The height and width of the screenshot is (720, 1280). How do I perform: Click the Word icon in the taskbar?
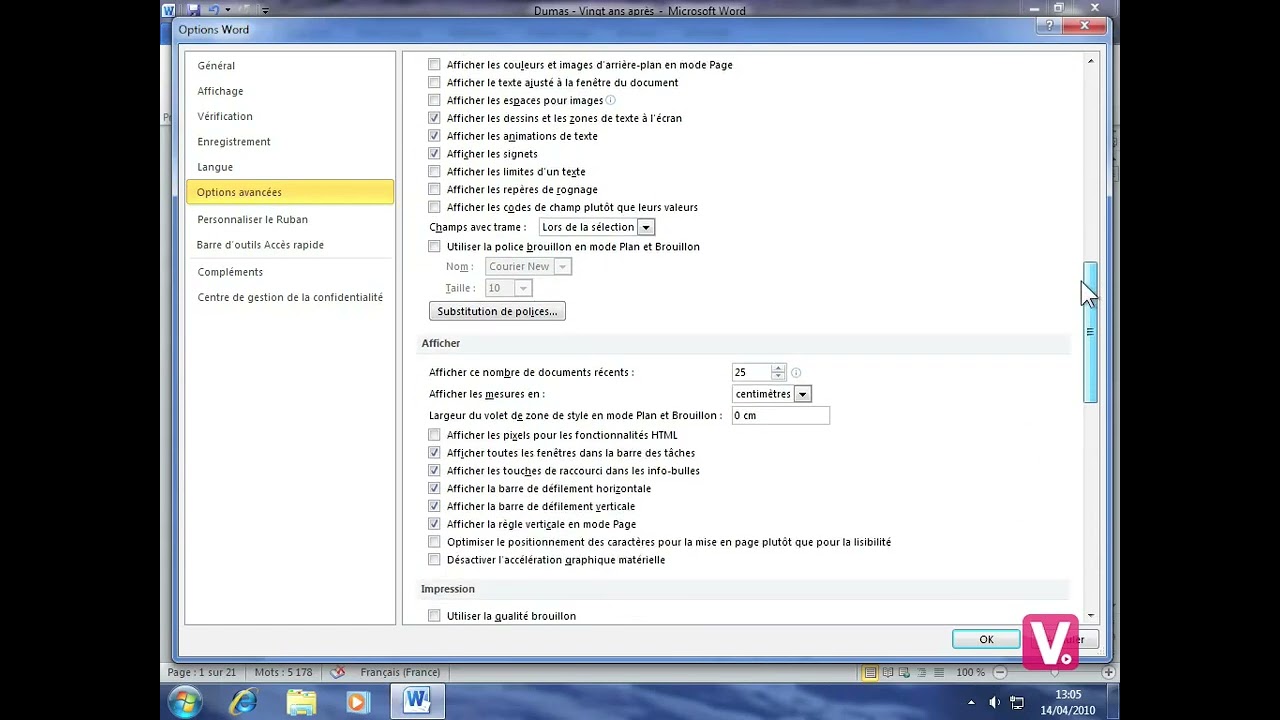click(x=416, y=702)
